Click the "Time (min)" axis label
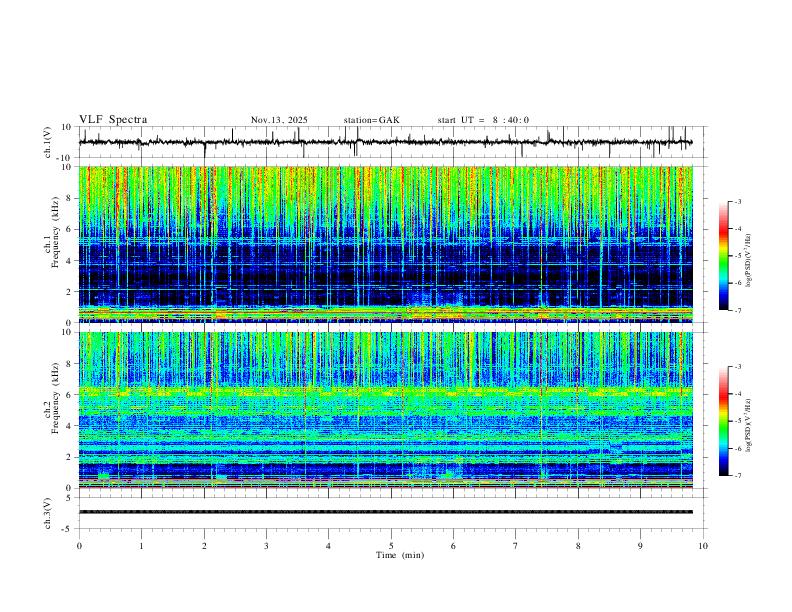792x612 pixels. click(400, 555)
